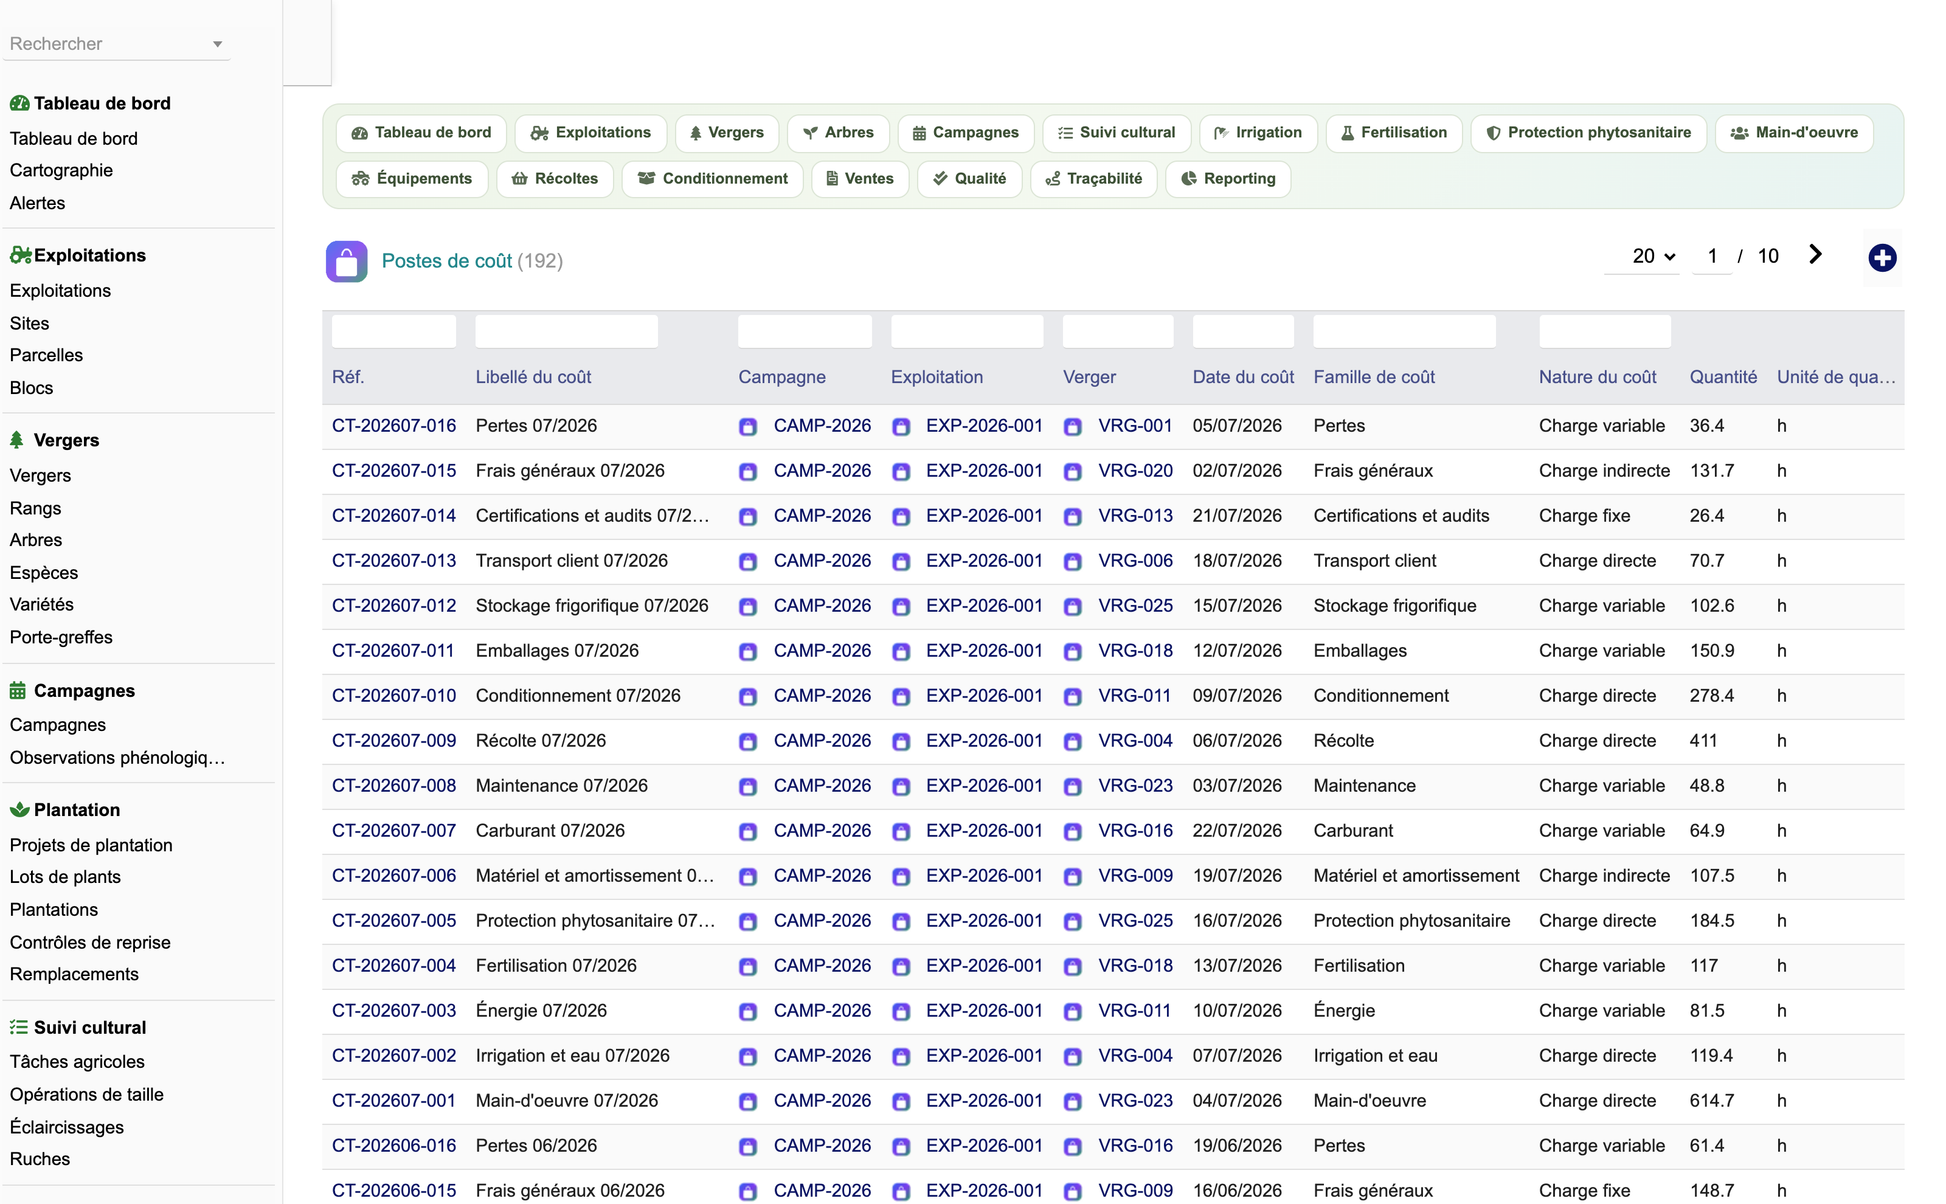Open the Fertilisation tab
The image size is (1946, 1204).
1394,133
